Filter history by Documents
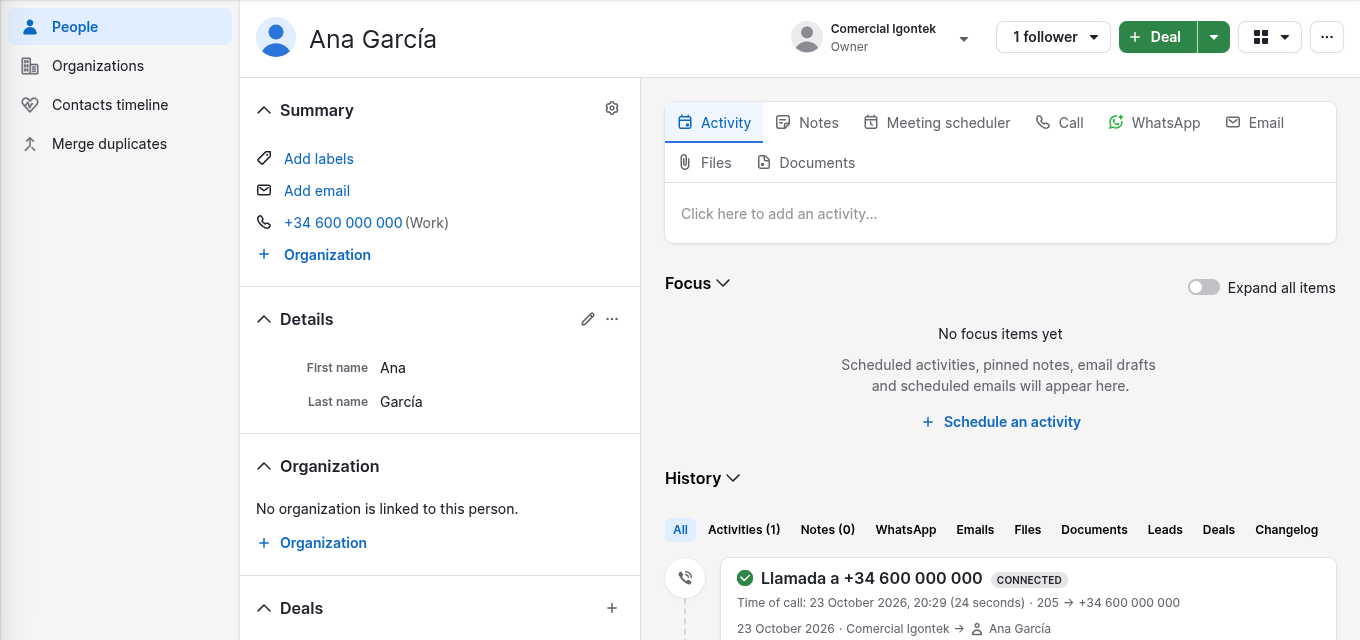 point(1094,530)
